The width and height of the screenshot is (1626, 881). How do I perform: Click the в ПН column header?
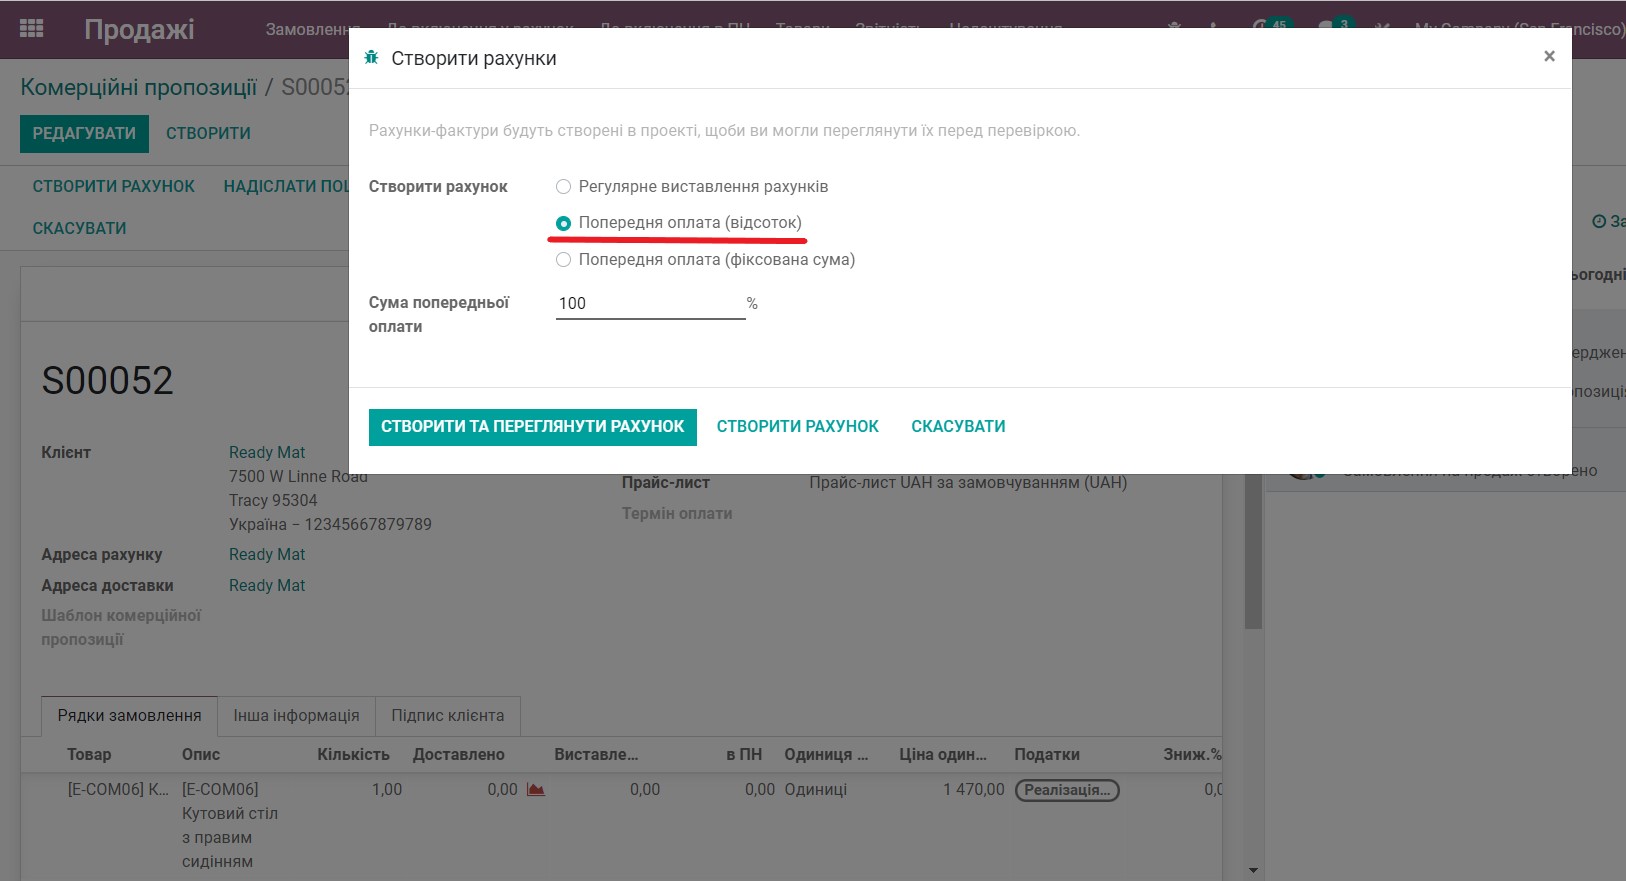tap(744, 754)
